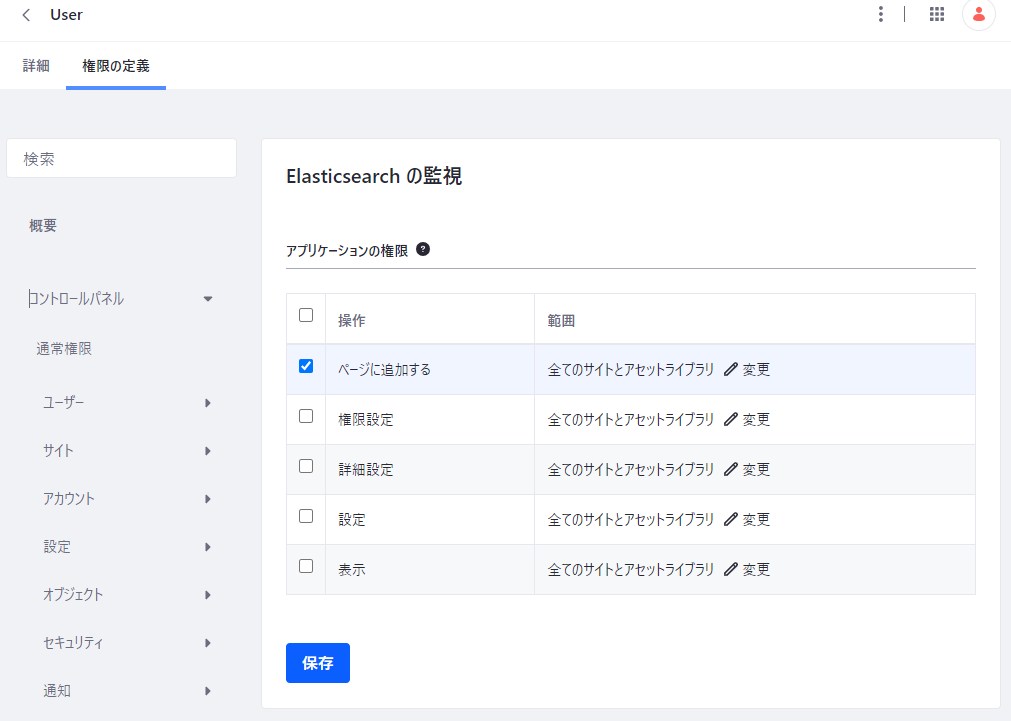This screenshot has height=721, width=1011.
Task: Click the 詳細設定 action label
Action: pyautogui.click(x=366, y=469)
